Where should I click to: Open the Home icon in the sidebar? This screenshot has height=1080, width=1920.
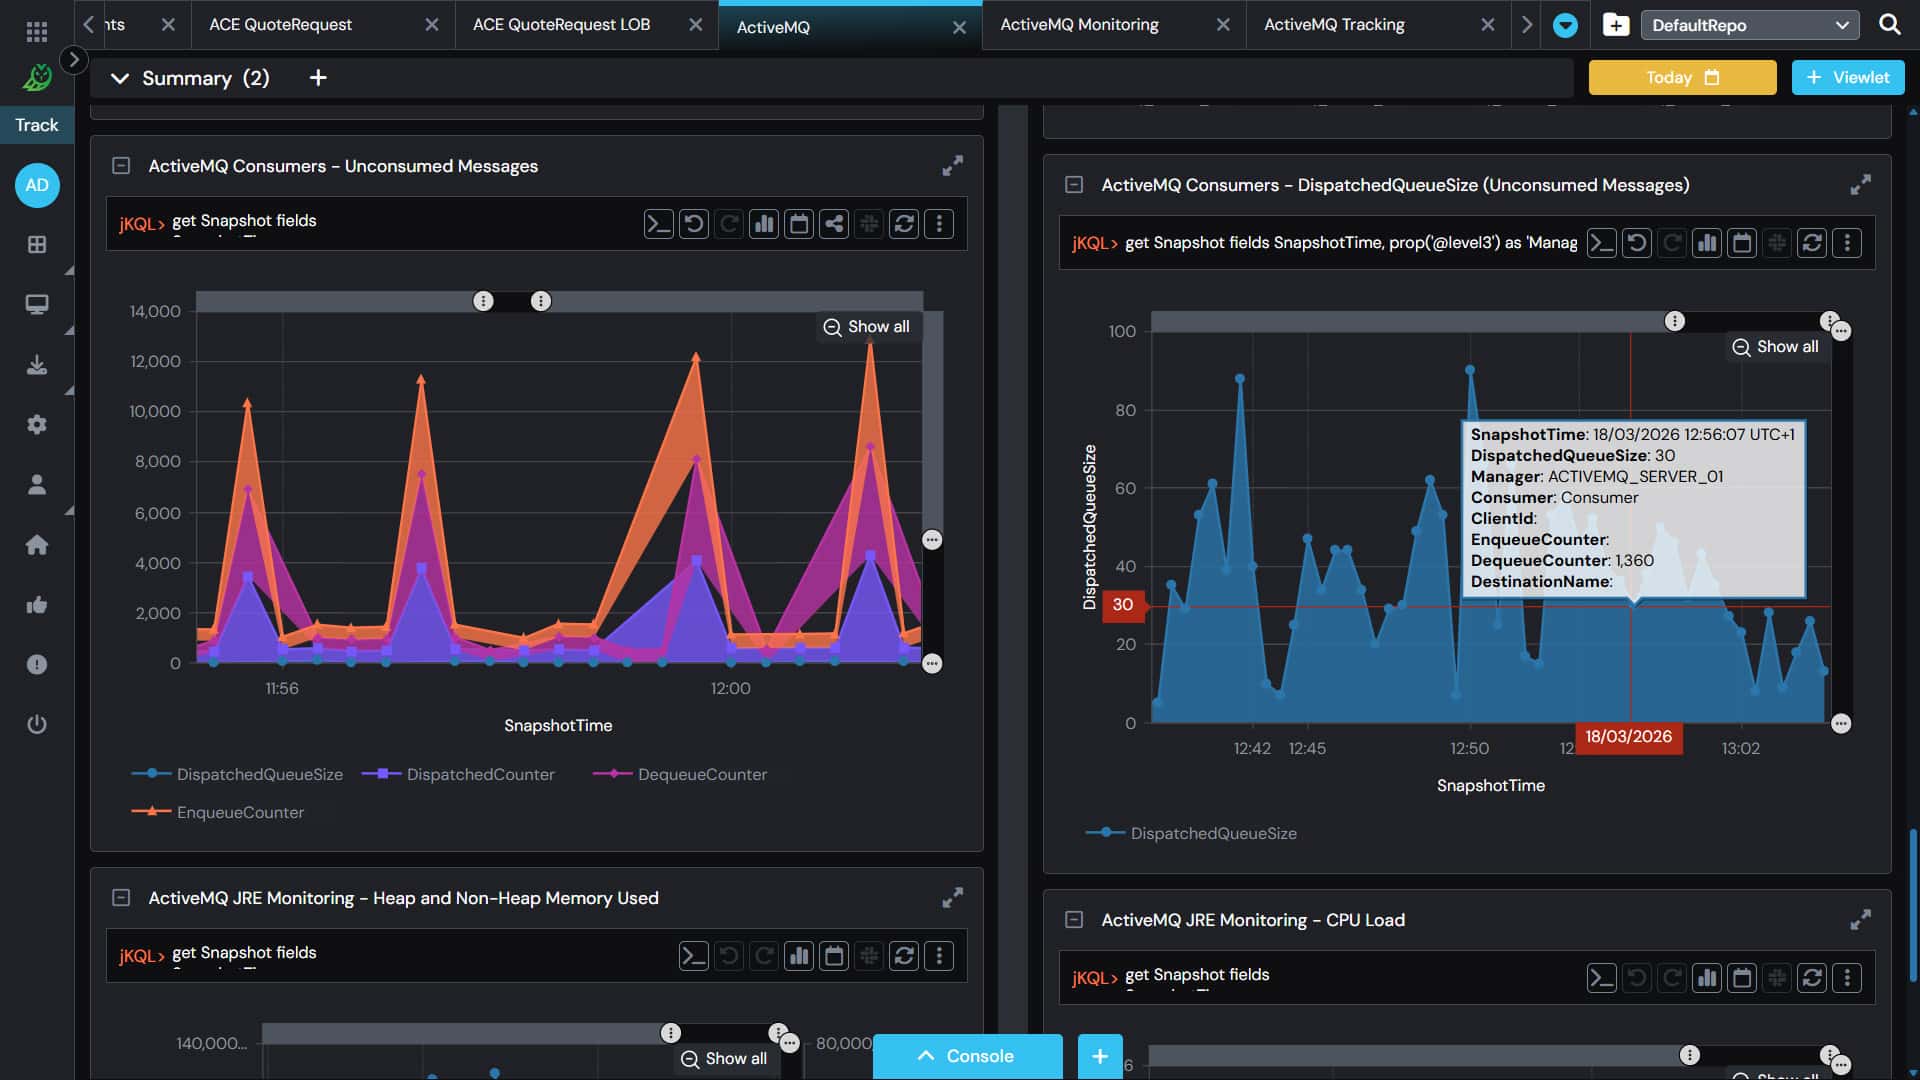point(37,544)
